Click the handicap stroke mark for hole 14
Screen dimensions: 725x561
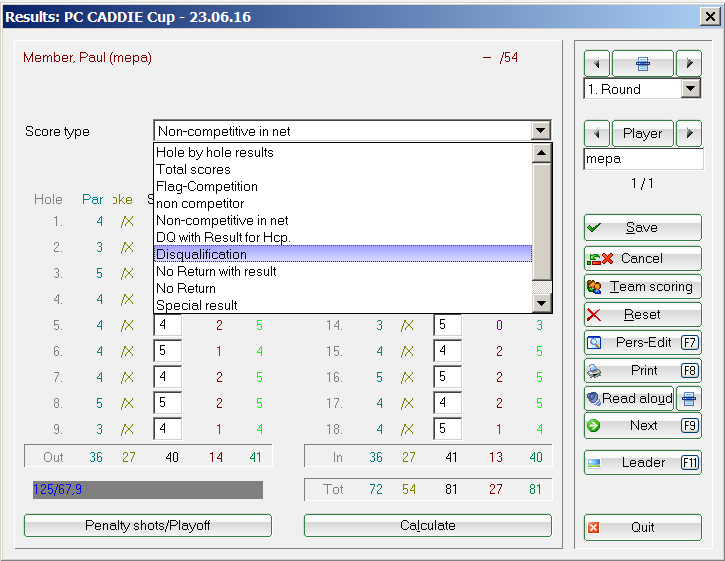pos(407,326)
